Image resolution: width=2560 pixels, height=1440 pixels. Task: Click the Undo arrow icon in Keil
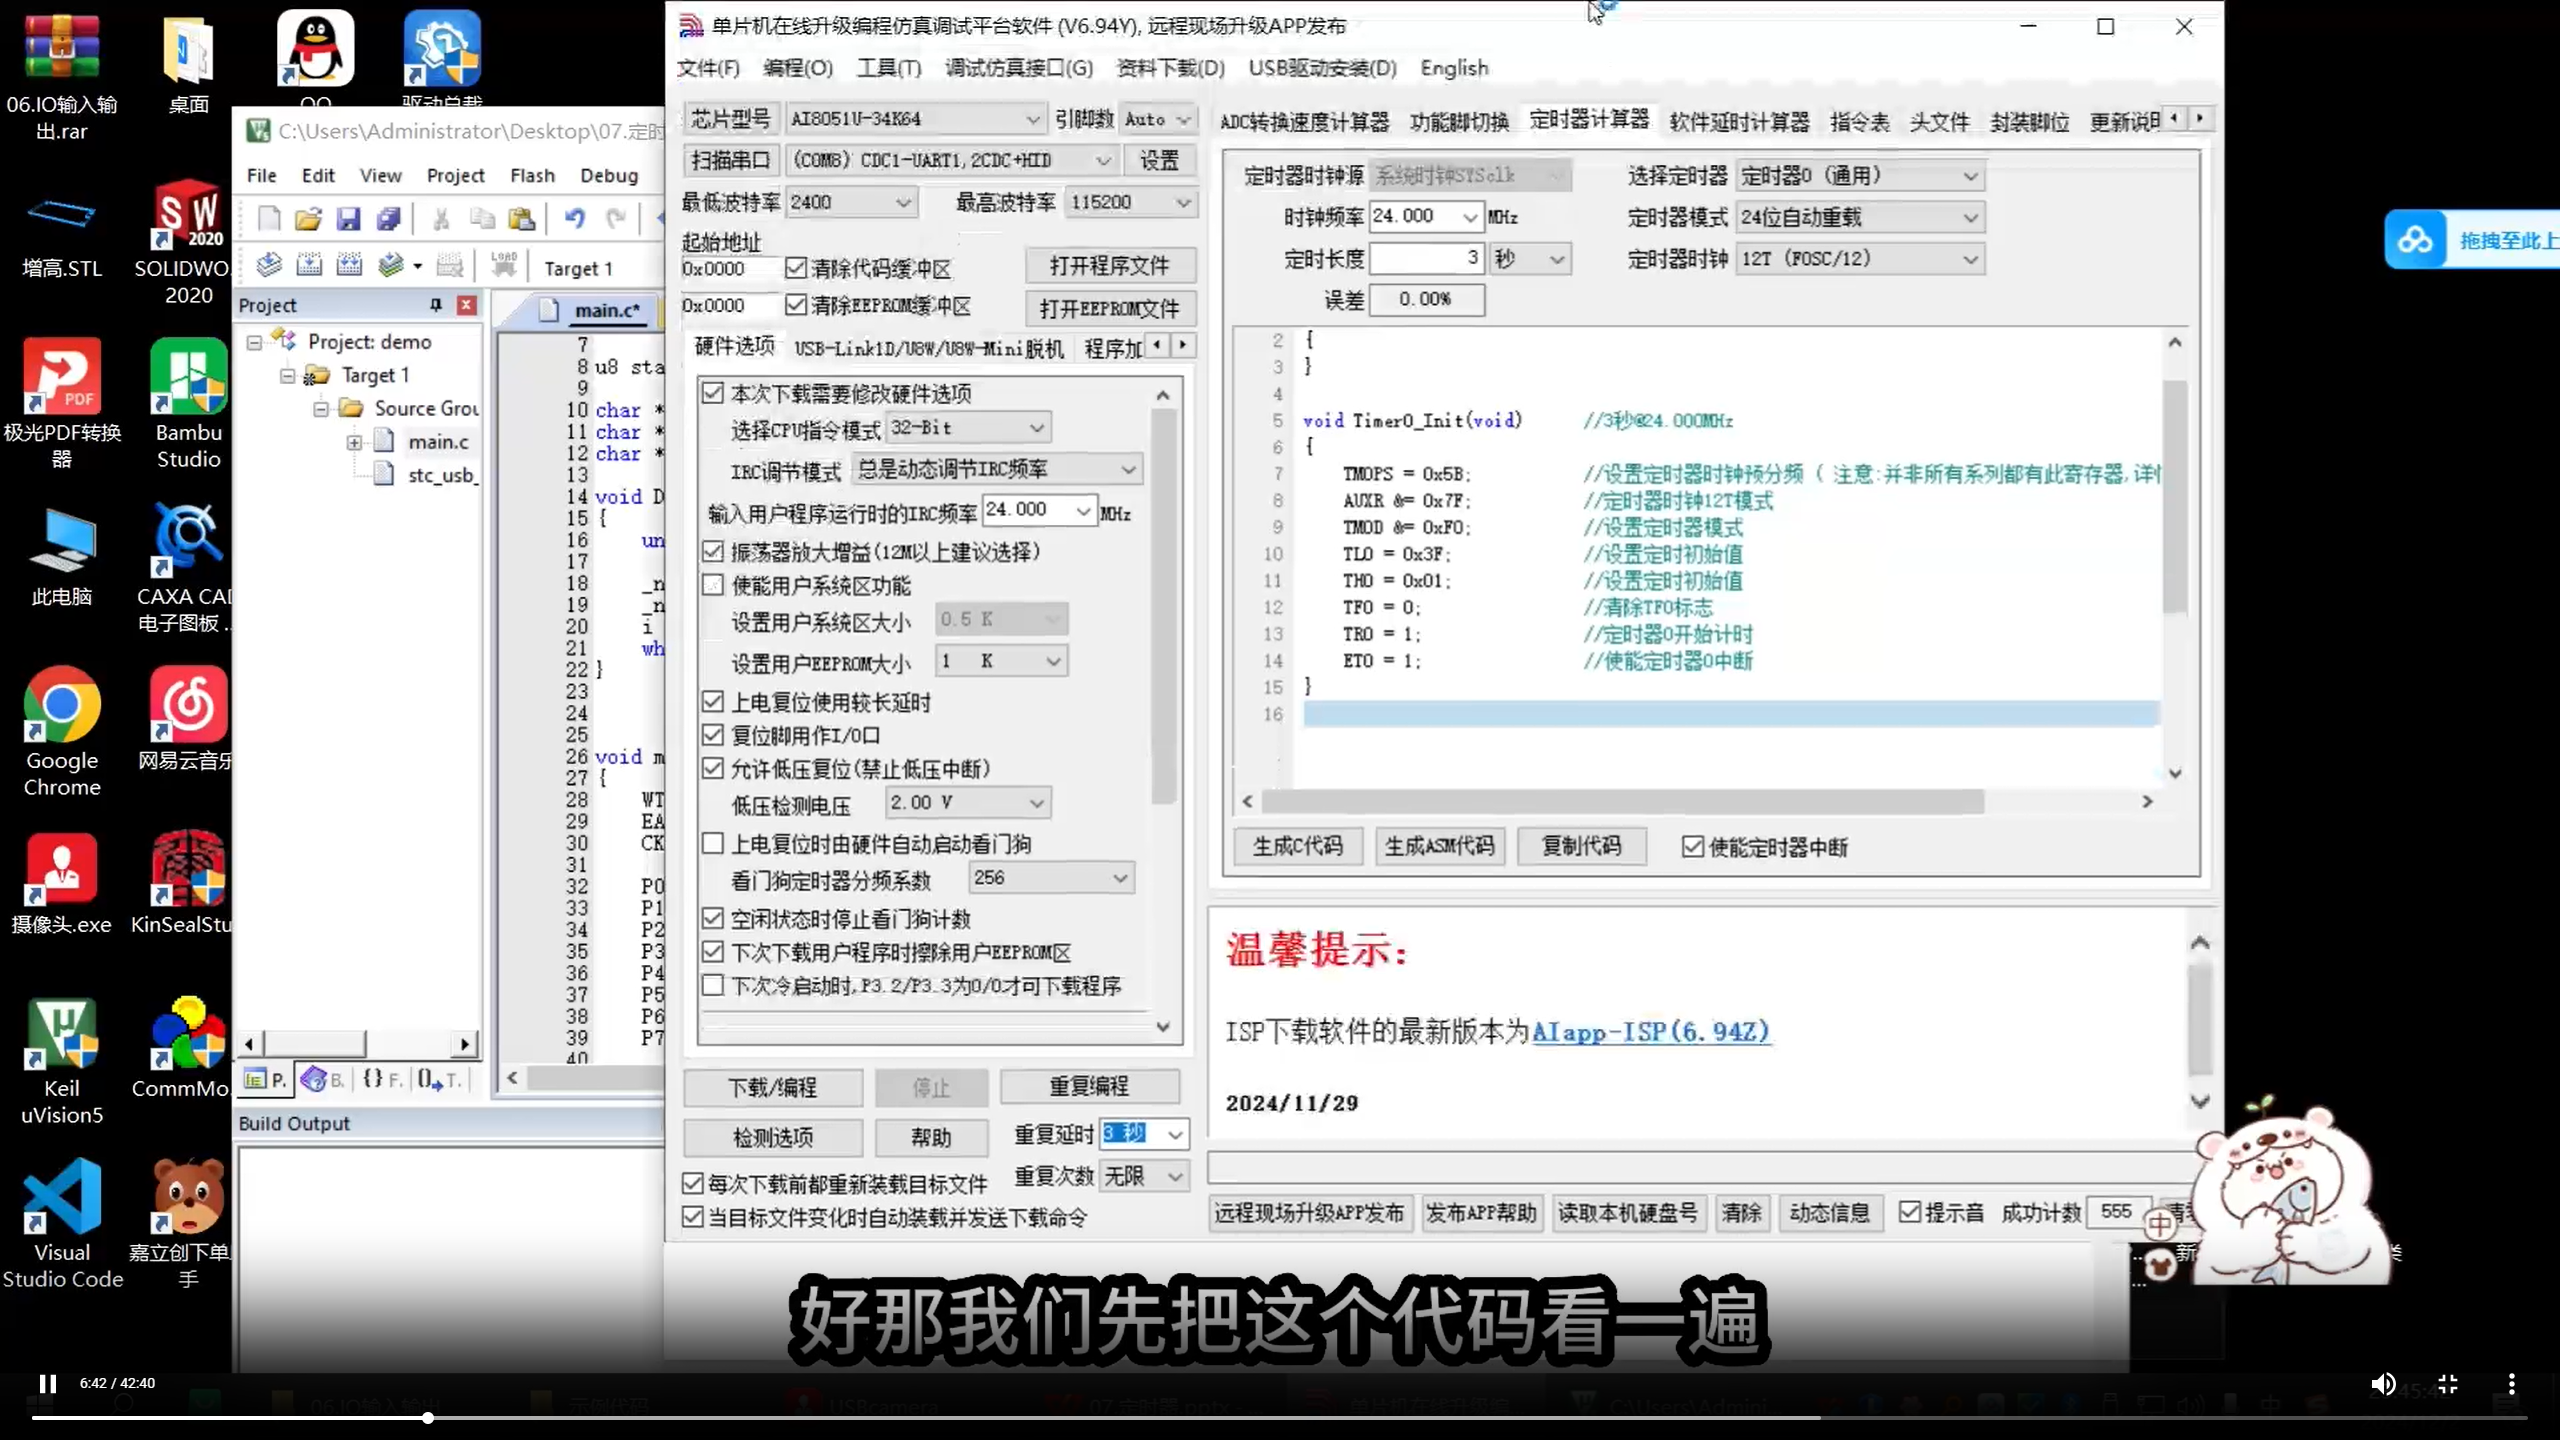point(573,219)
